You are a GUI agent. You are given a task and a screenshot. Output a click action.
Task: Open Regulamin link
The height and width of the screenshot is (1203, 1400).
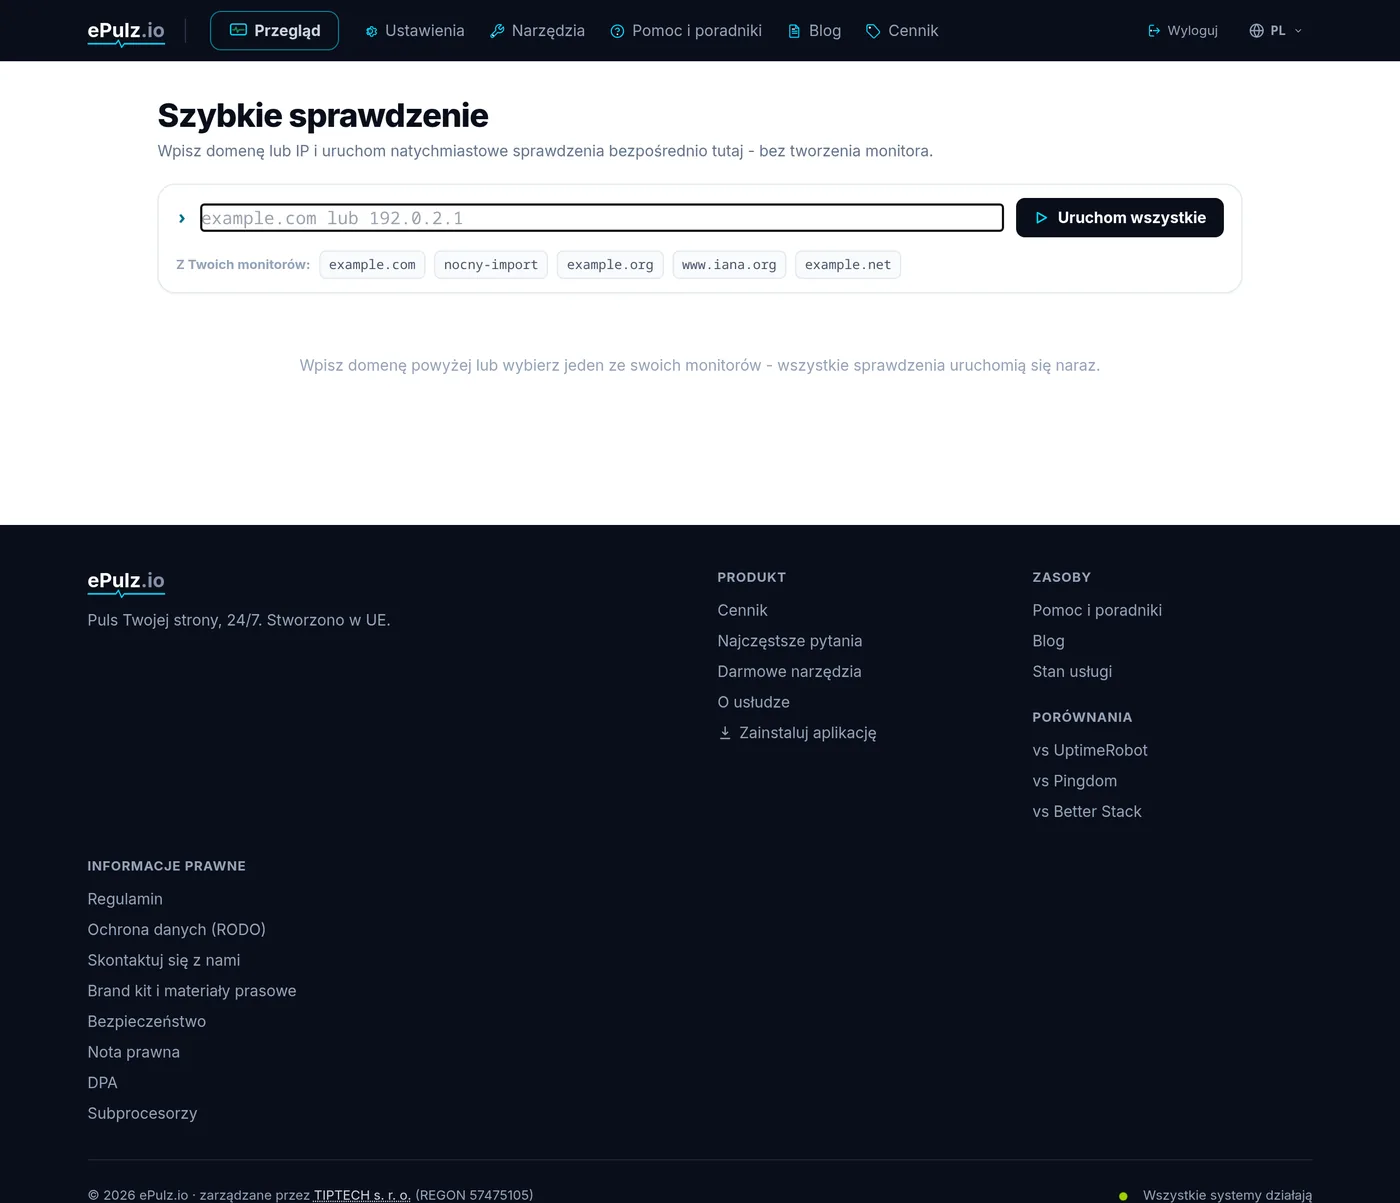point(125,899)
